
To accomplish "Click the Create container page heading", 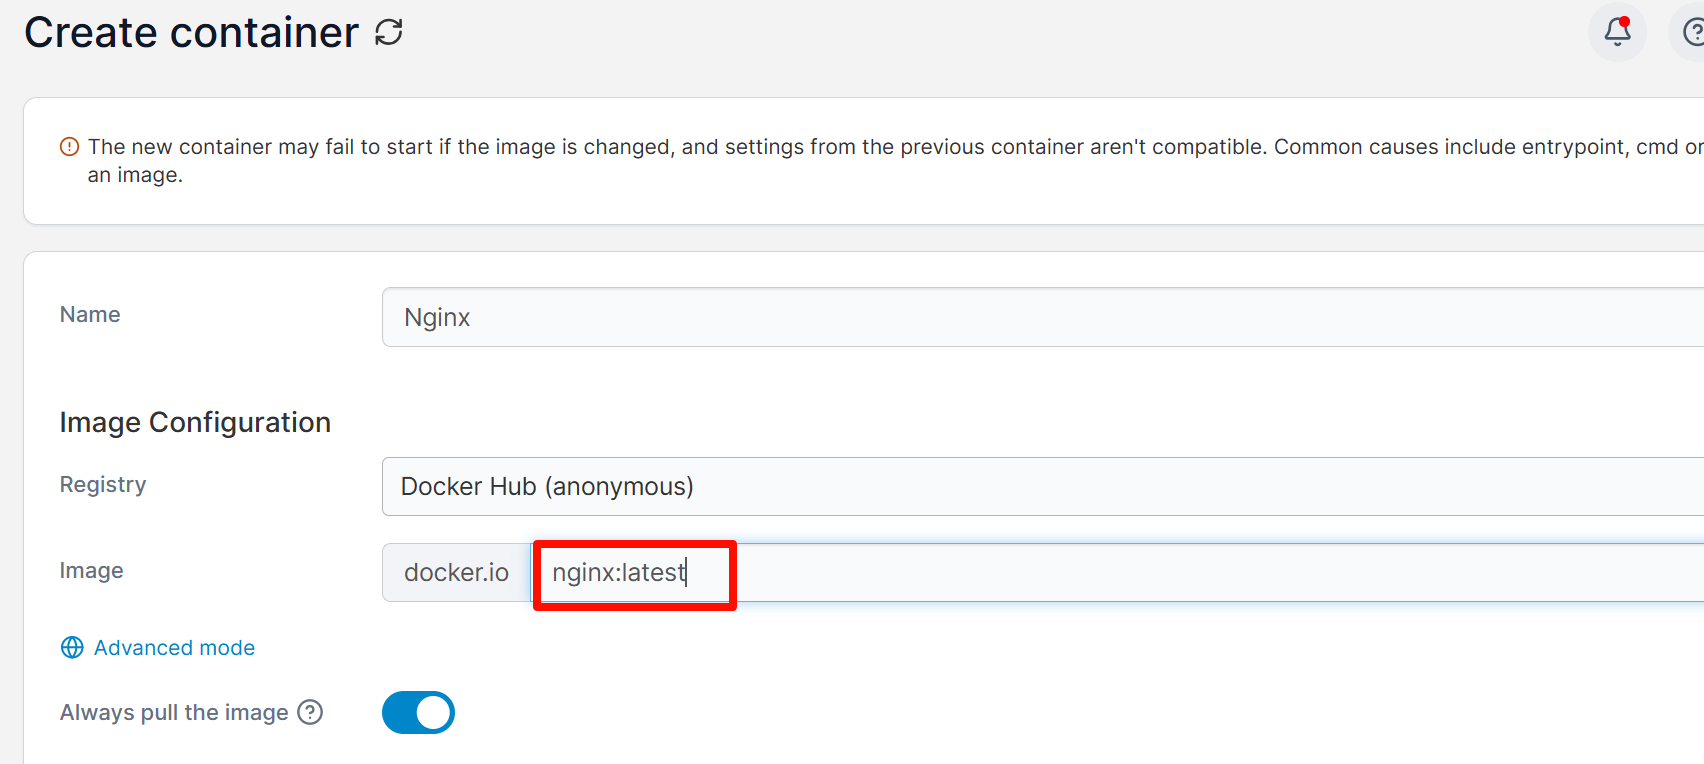I will (x=191, y=33).
